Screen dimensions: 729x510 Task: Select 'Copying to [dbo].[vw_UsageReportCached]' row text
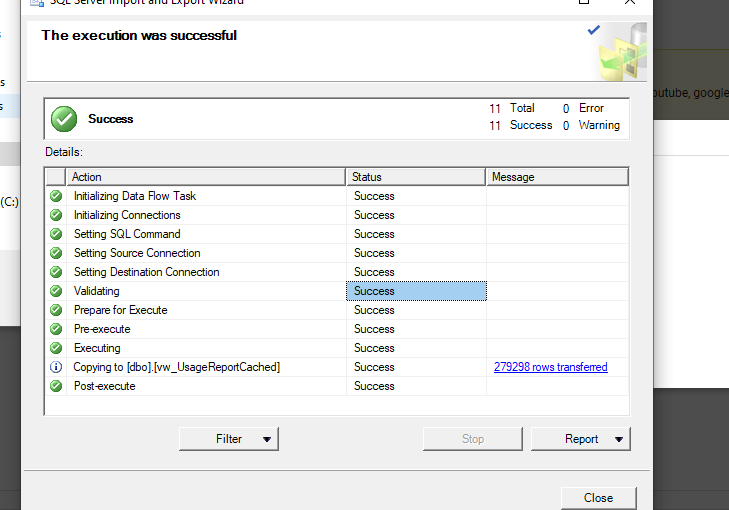pos(177,367)
